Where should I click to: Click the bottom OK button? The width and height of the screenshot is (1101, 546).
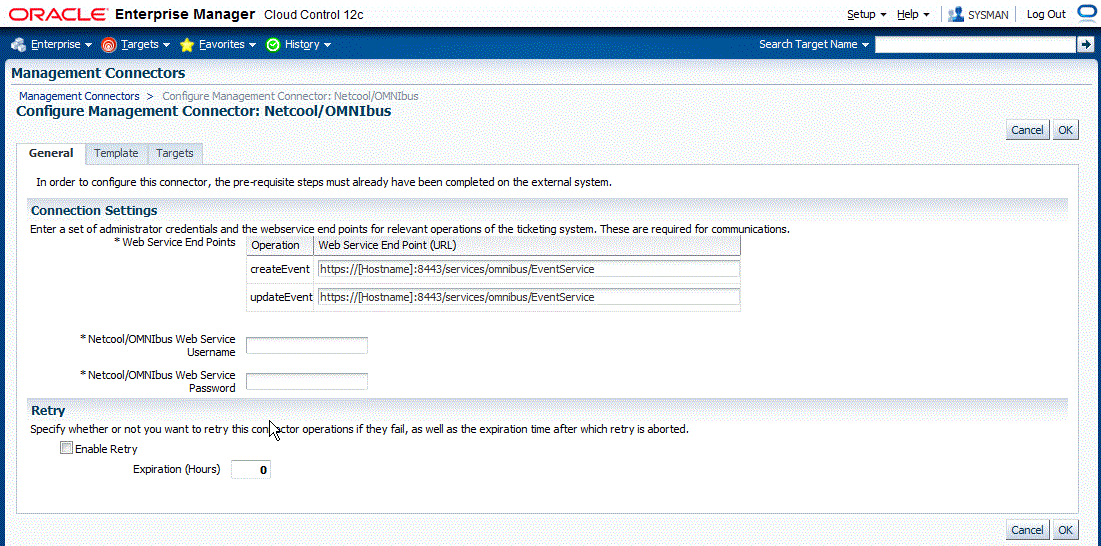coord(1066,530)
